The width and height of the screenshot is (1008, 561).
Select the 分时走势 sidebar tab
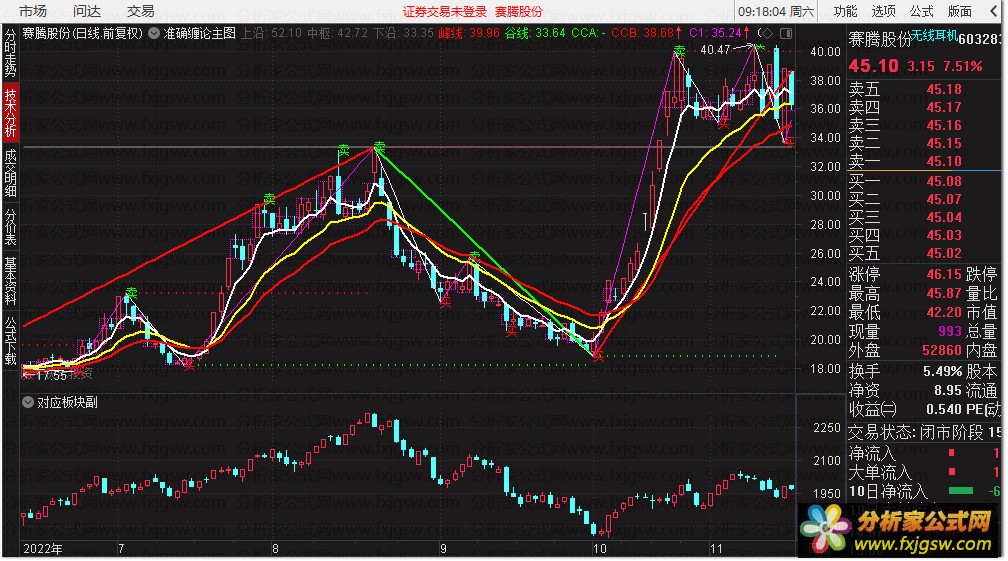[x=10, y=51]
